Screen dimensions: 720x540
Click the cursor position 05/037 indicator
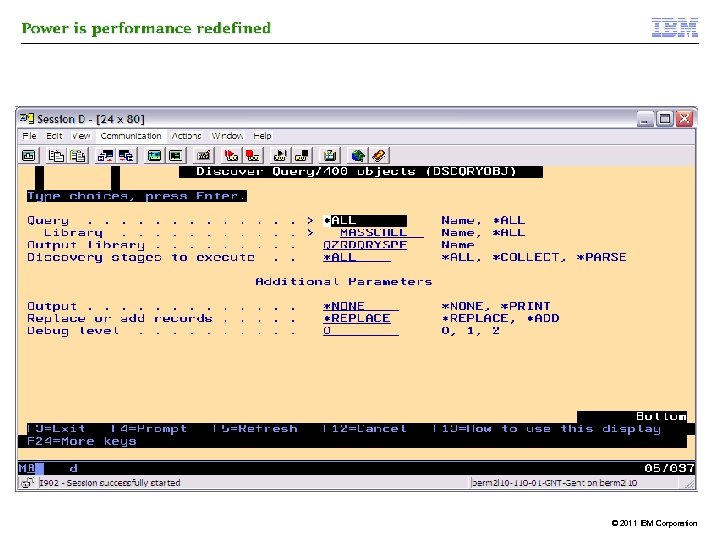point(669,468)
